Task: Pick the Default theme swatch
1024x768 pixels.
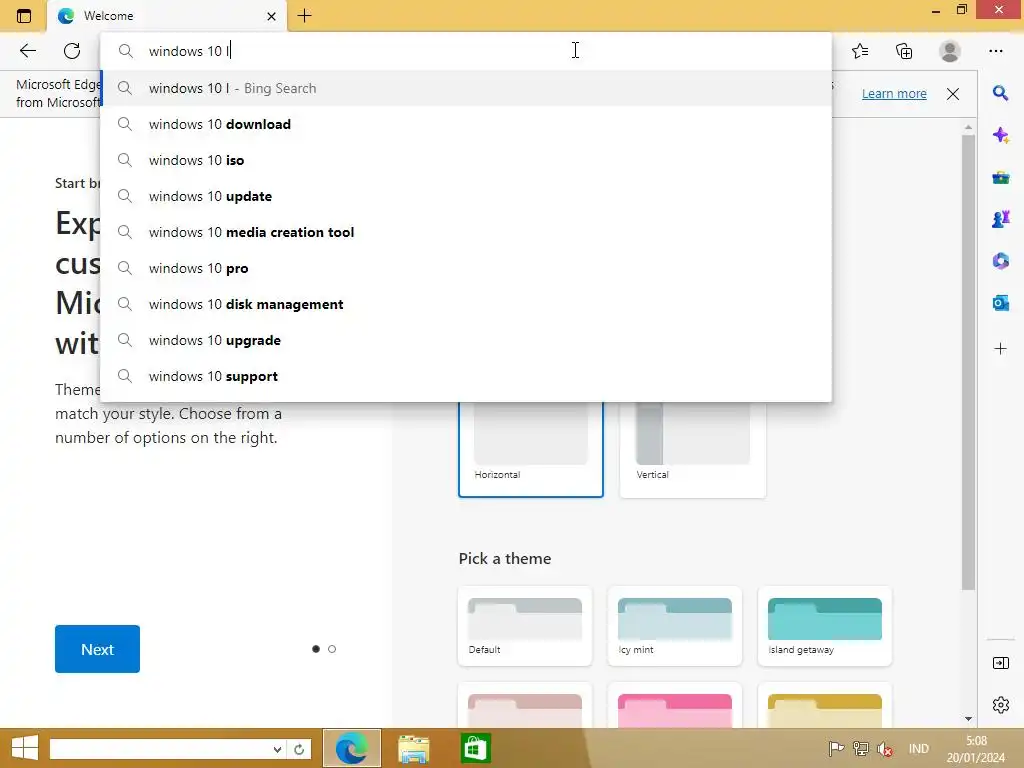Action: [x=525, y=626]
